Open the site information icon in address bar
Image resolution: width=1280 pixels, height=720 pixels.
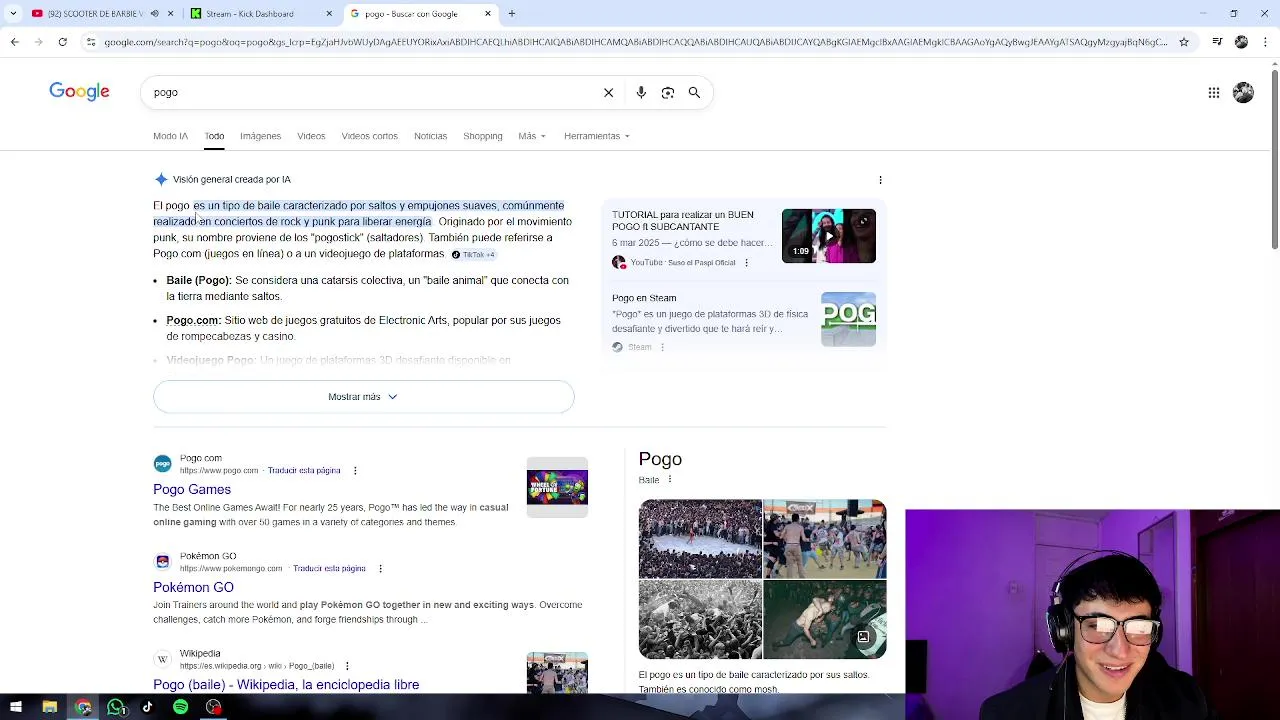pos(91,42)
